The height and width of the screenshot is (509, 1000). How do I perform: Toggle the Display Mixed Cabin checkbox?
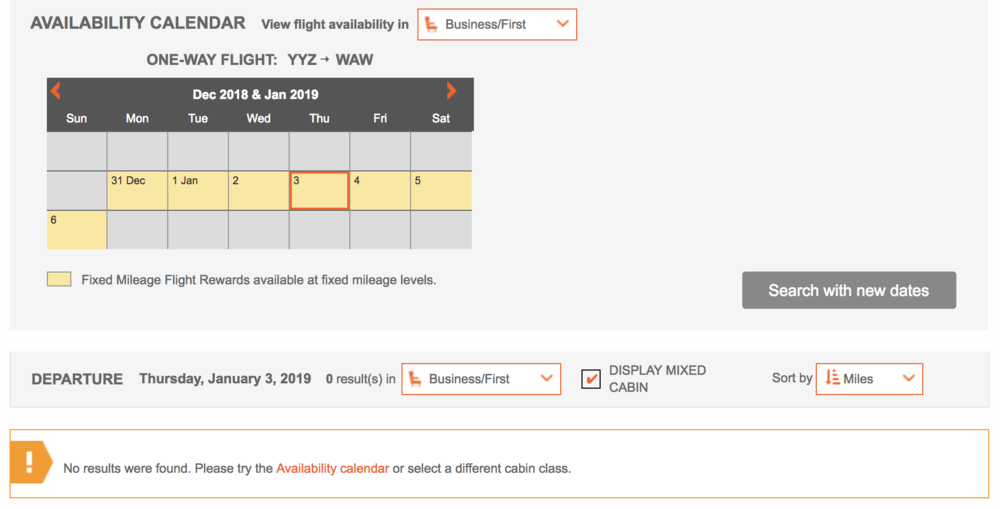point(591,379)
